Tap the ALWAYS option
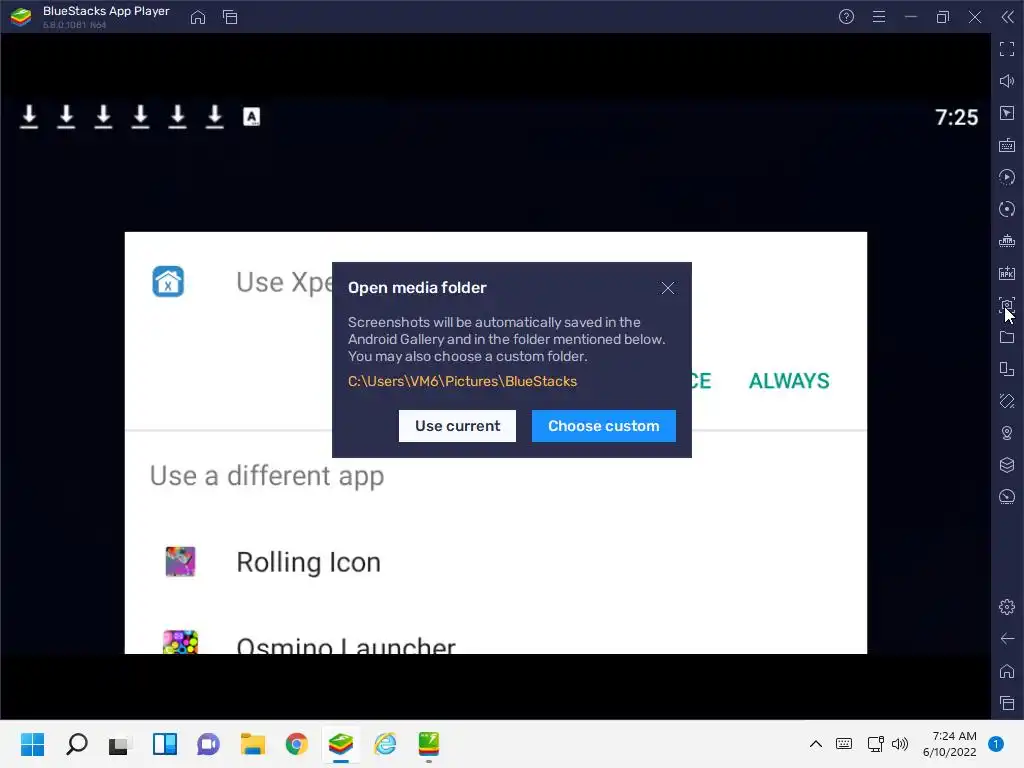This screenshot has width=1024, height=768. pyautogui.click(x=789, y=381)
